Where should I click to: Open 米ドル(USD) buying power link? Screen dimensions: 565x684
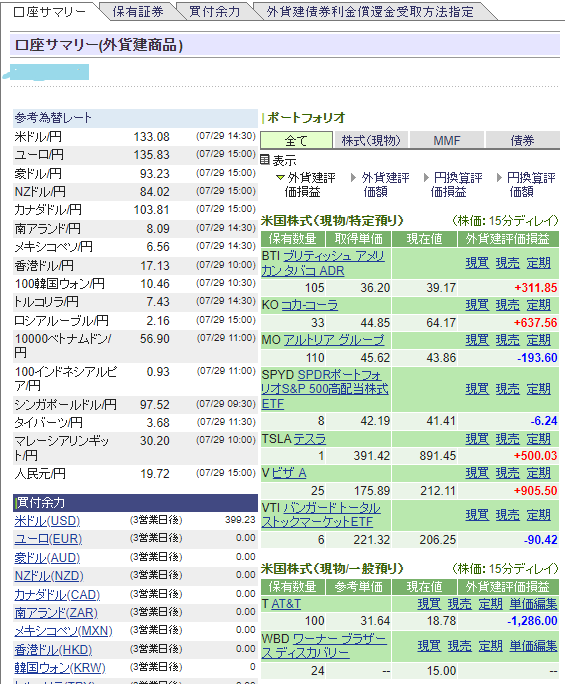click(47, 521)
